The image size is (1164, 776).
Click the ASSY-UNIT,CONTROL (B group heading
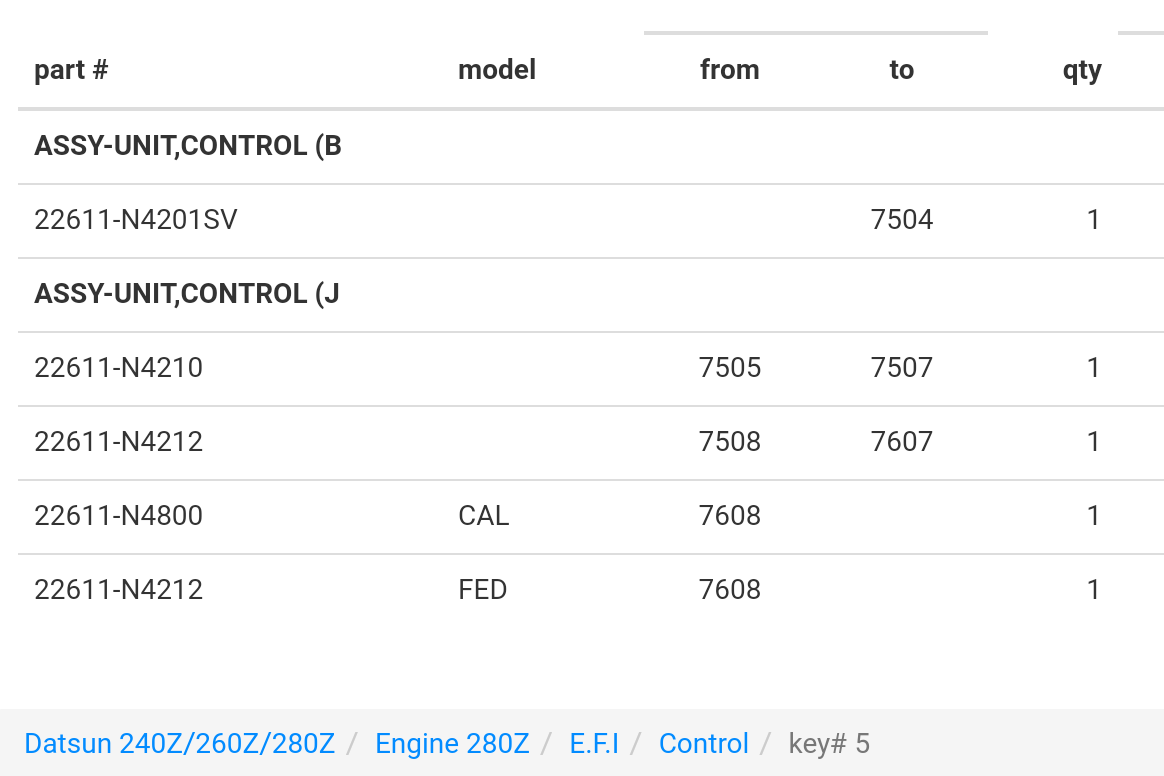point(188,146)
